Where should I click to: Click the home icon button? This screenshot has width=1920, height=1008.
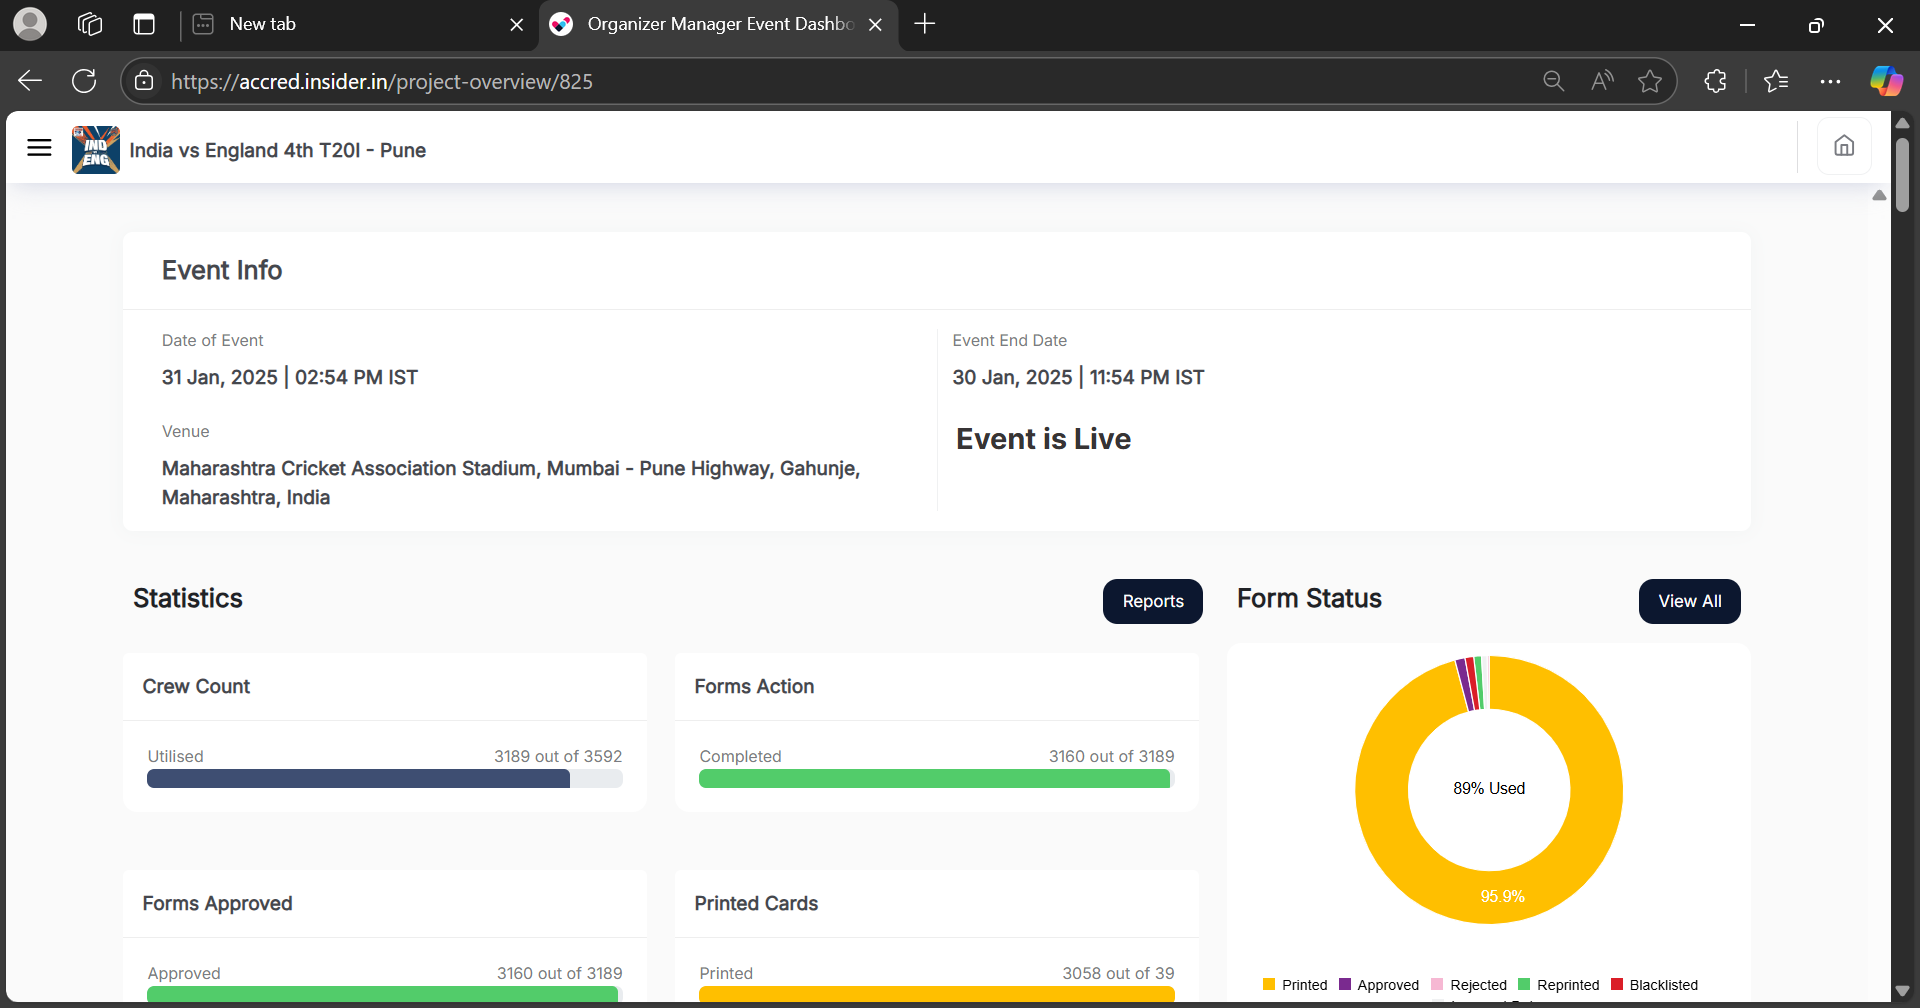[1844, 147]
